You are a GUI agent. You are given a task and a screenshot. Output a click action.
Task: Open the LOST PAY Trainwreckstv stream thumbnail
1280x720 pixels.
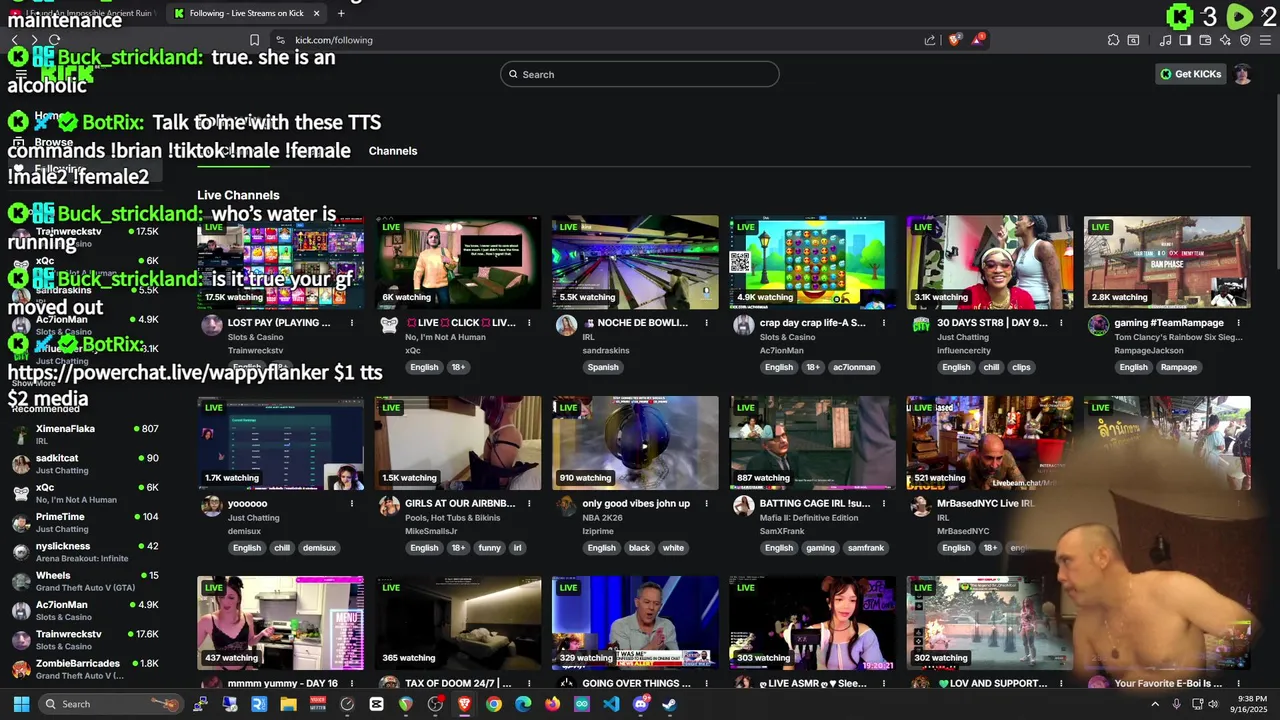pyautogui.click(x=281, y=262)
